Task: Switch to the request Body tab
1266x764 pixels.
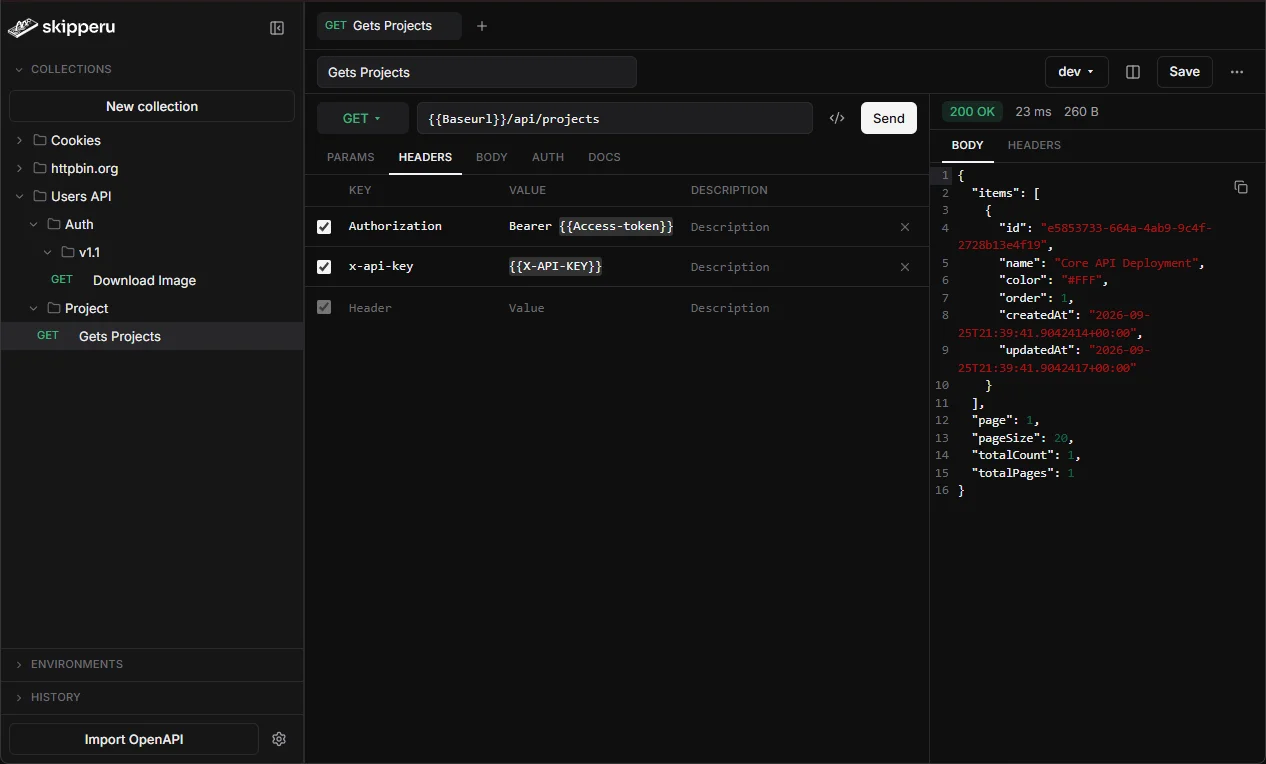Action: click(492, 157)
